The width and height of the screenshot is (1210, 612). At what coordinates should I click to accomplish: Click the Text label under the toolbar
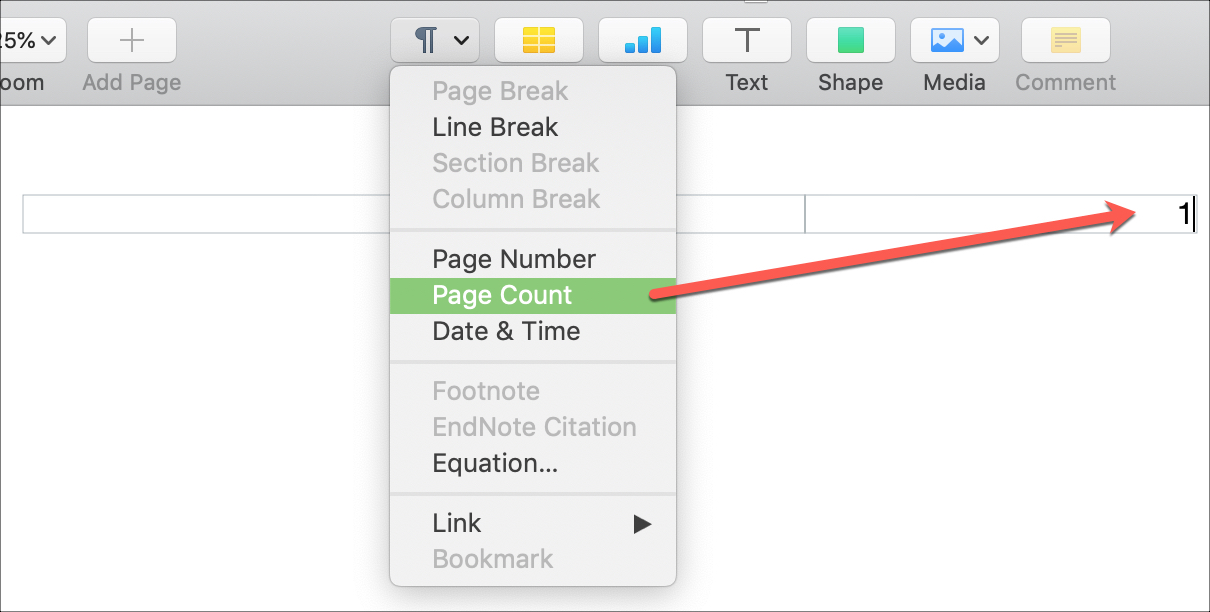point(747,82)
